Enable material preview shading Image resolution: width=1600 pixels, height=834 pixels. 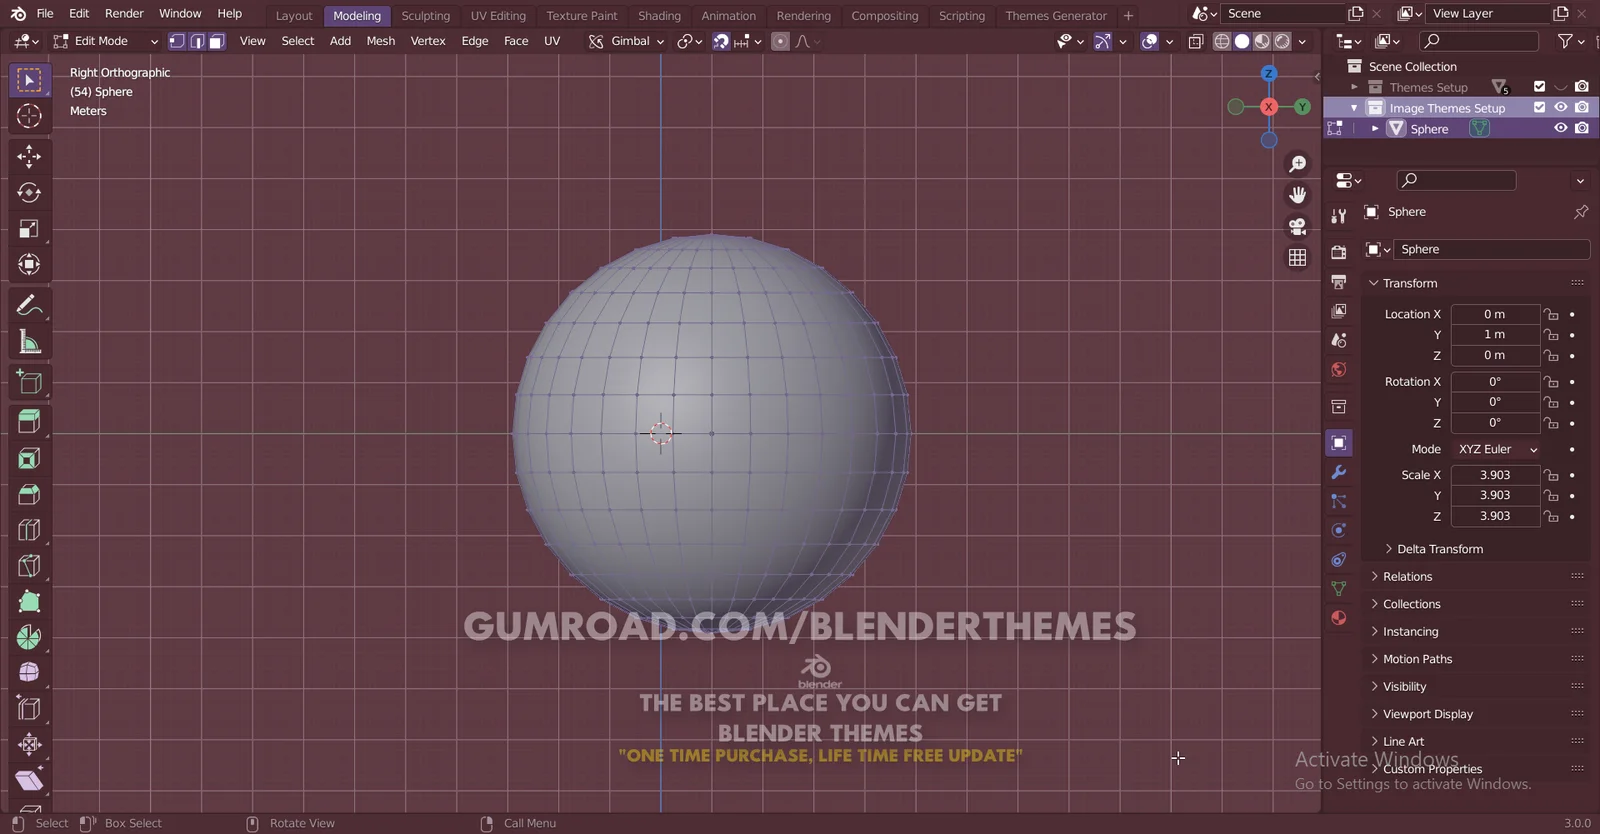[1262, 41]
